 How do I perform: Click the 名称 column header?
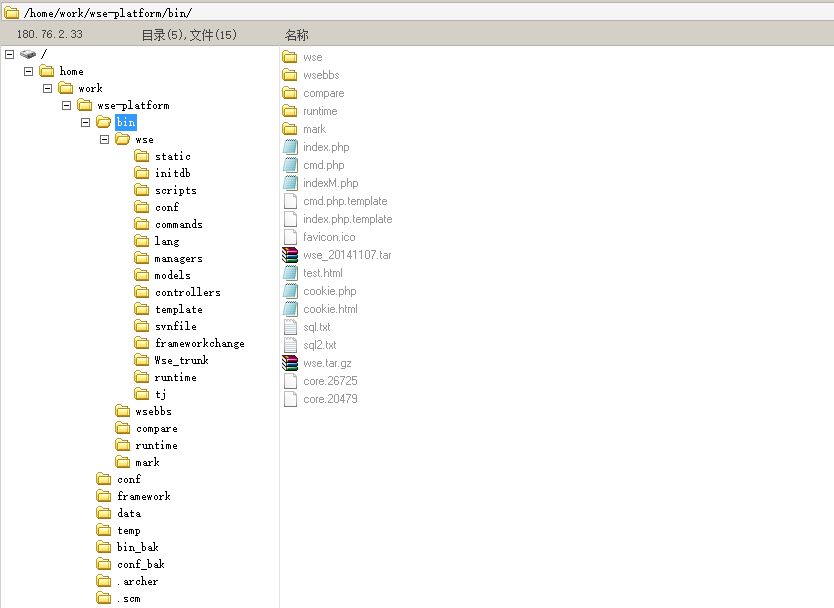tap(296, 35)
